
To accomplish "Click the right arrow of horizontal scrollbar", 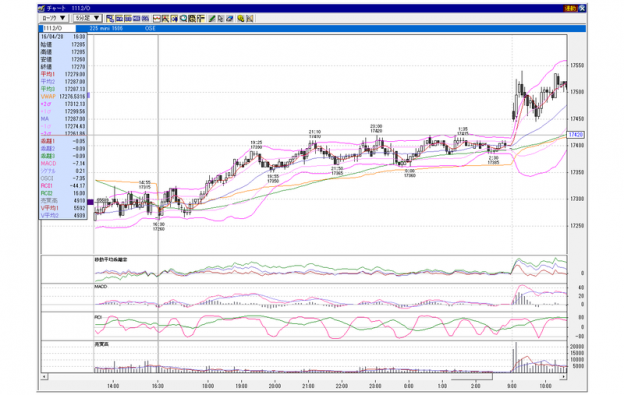I will pos(564,376).
